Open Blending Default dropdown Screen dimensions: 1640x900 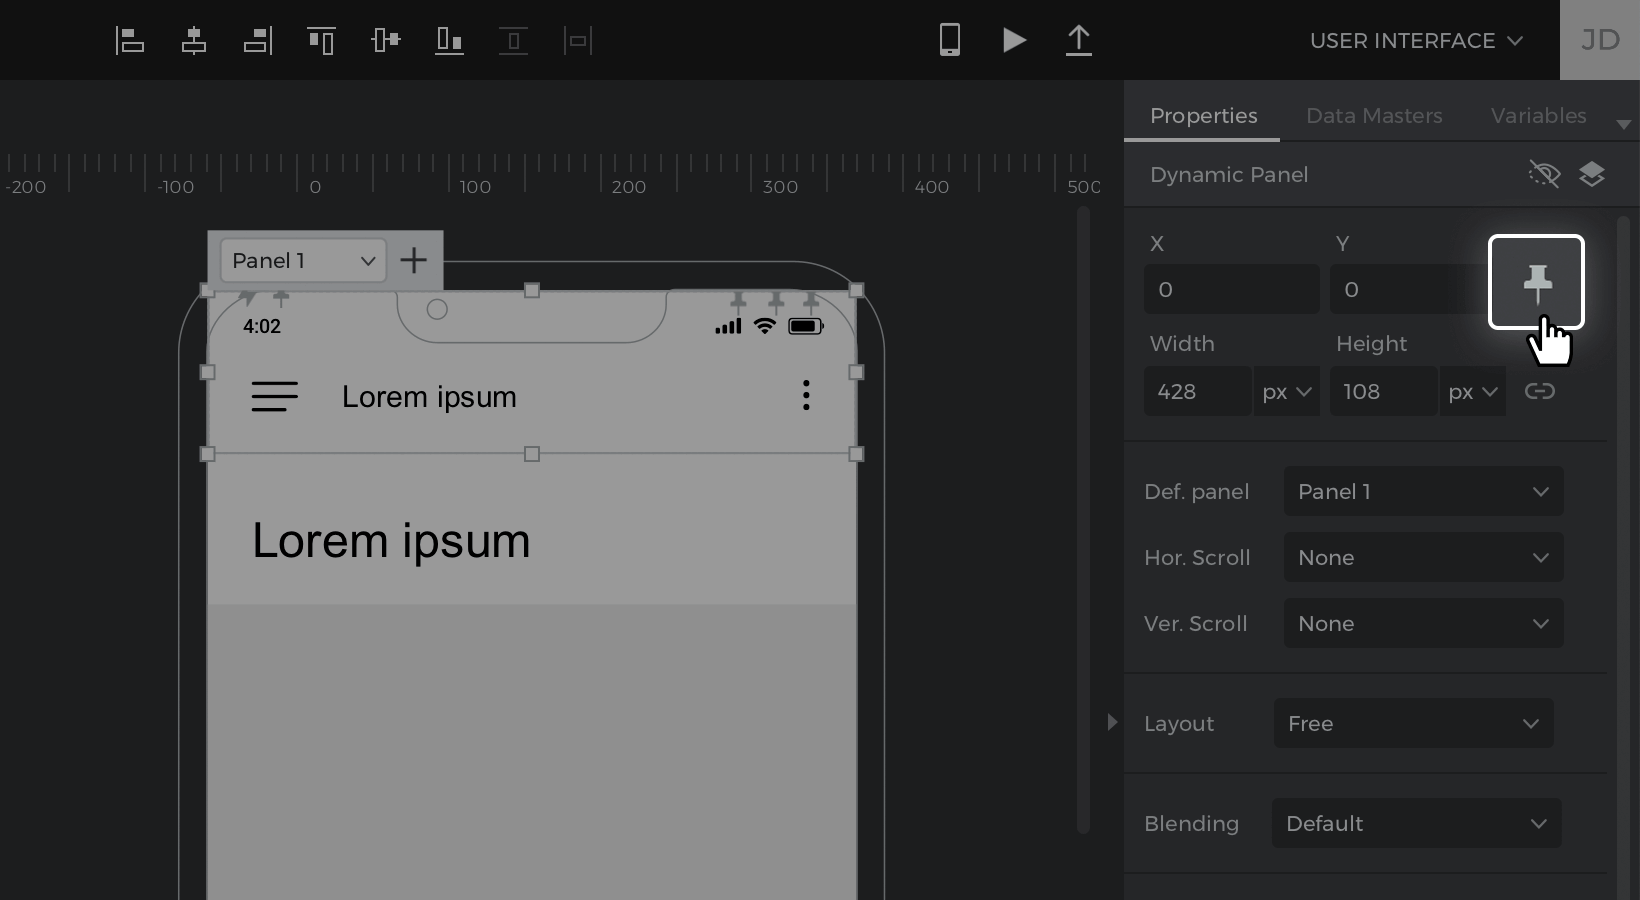[1416, 823]
